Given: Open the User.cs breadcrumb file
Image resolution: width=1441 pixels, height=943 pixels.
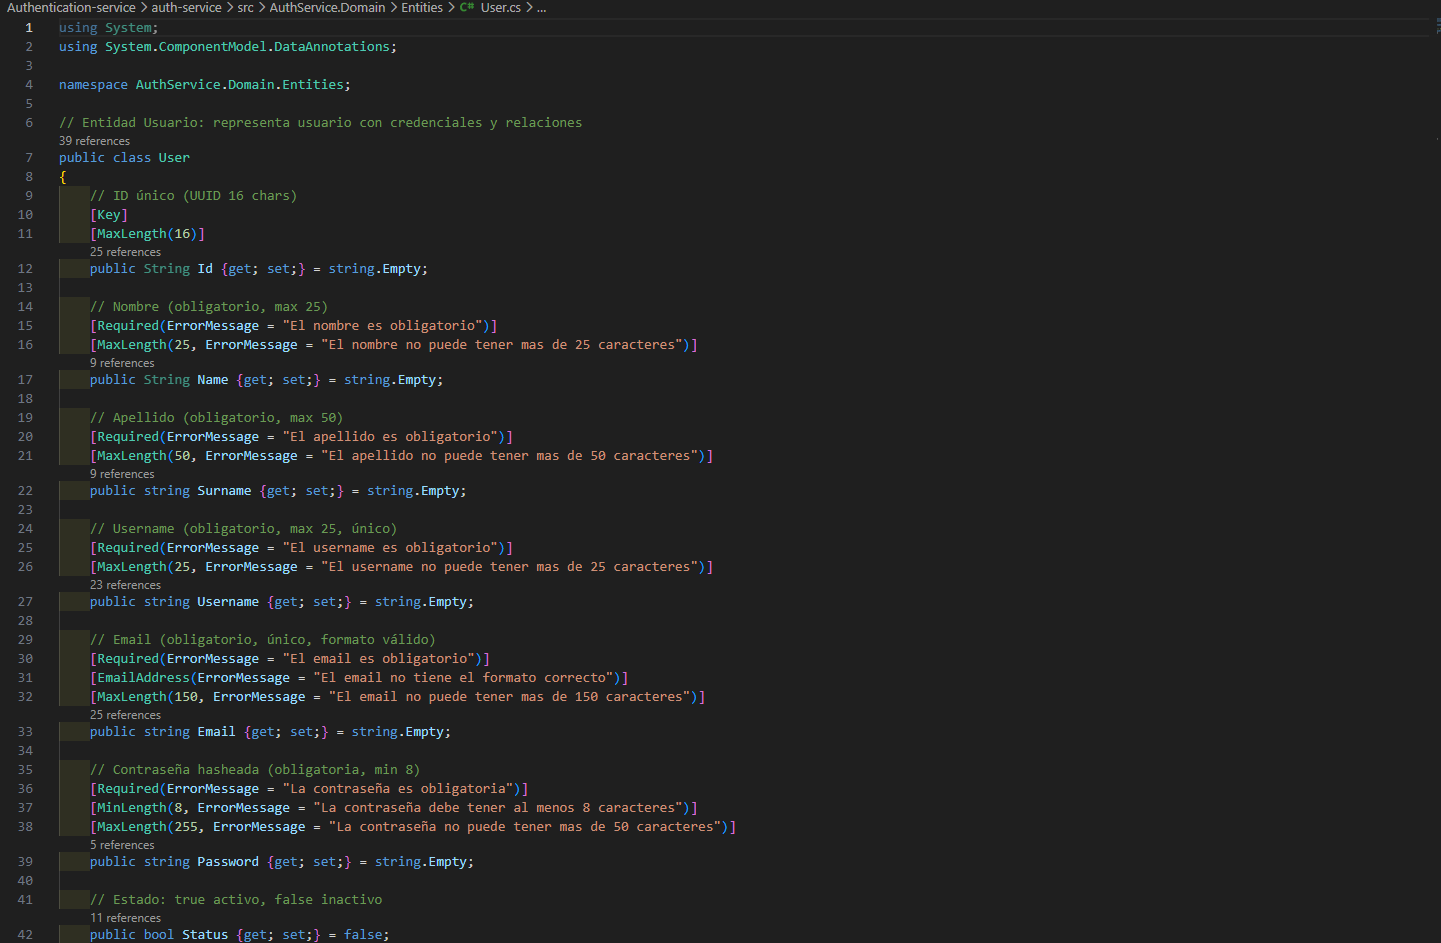Looking at the screenshot, I should [500, 7].
